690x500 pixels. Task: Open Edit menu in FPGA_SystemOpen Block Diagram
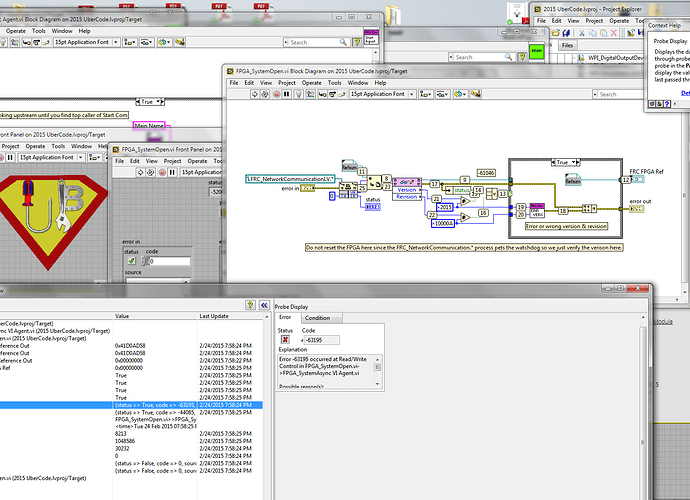249,83
